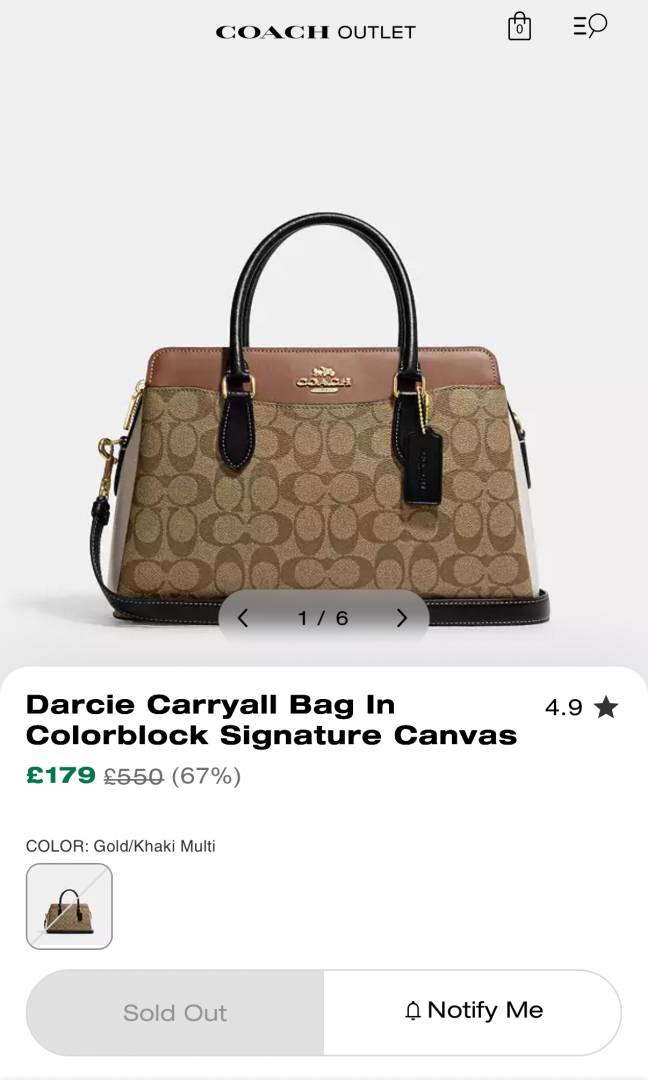Click the star rating icon

click(606, 707)
